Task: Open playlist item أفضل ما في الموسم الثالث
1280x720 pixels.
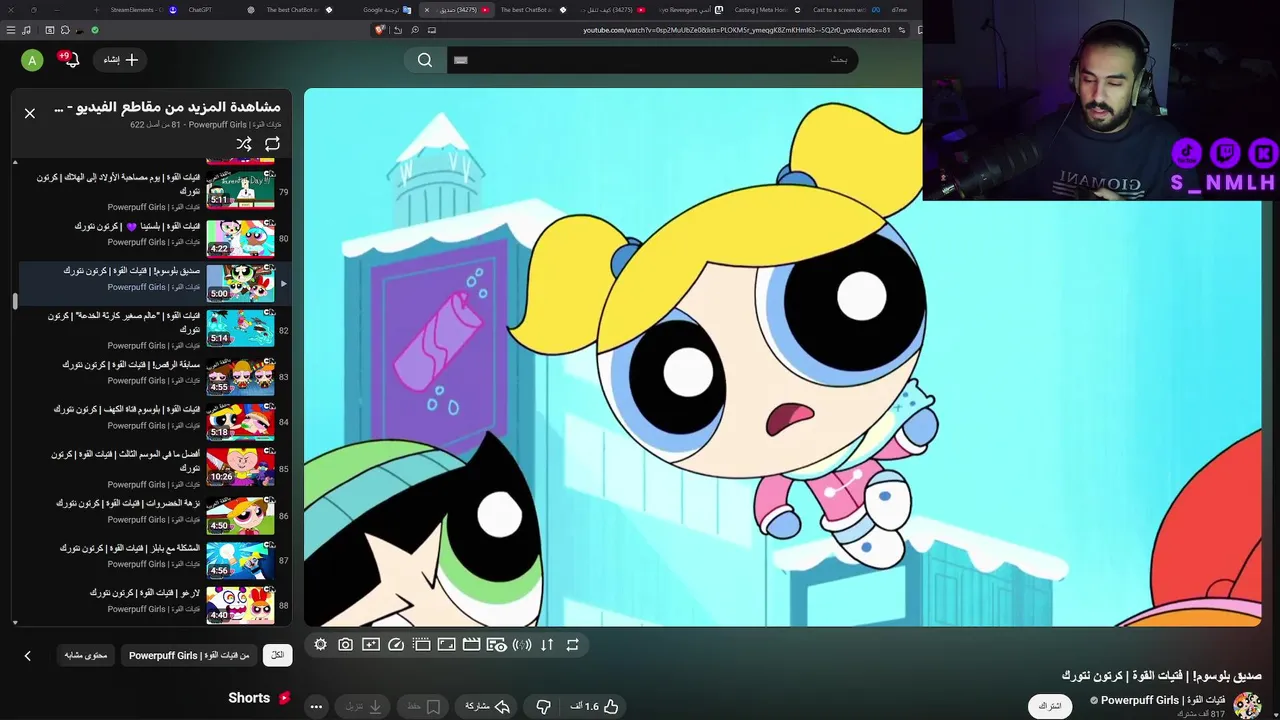Action: [154, 467]
